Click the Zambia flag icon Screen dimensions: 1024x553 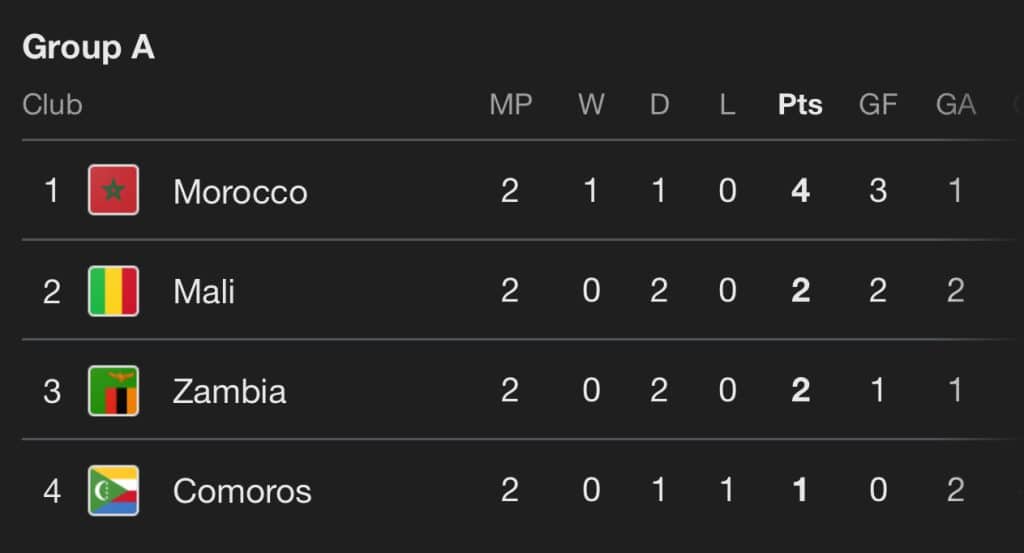(113, 390)
